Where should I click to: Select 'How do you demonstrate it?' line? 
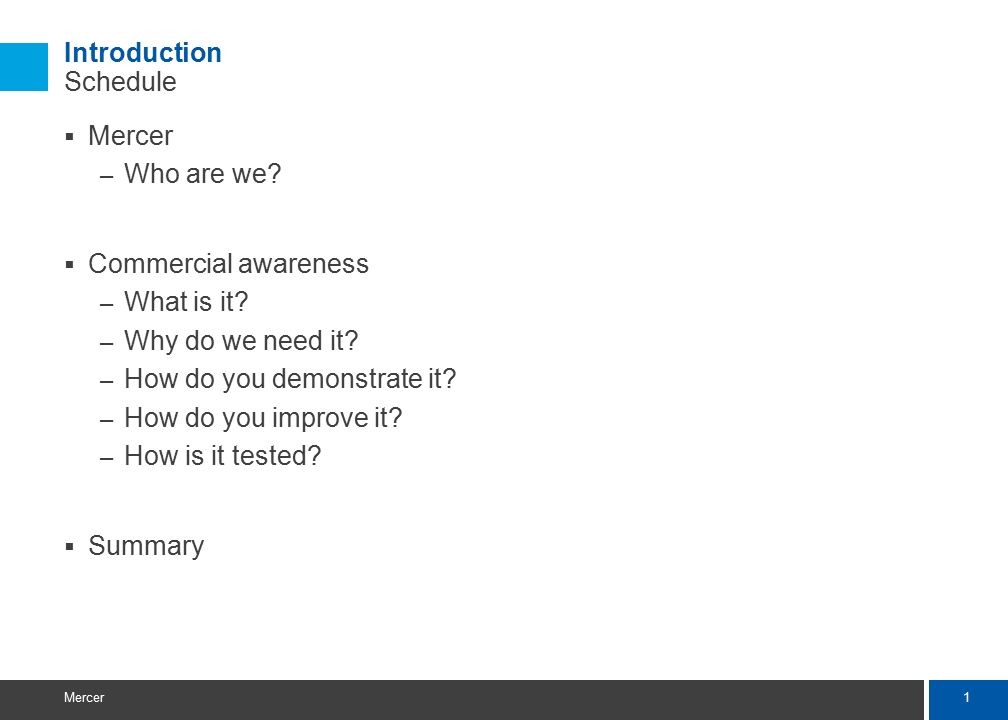[290, 379]
